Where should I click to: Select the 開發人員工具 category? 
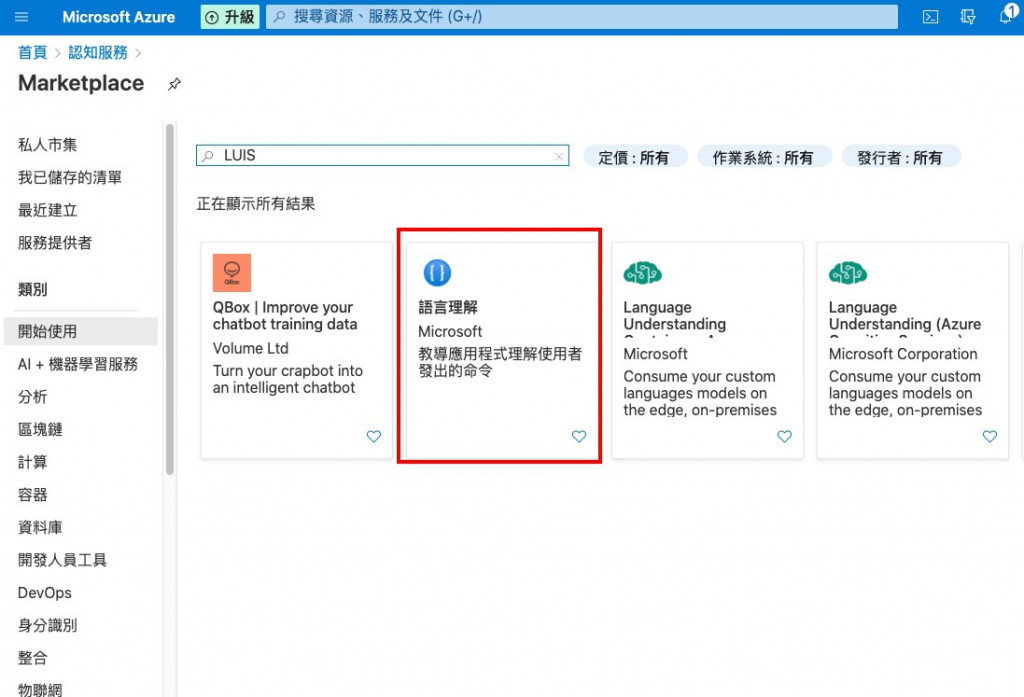tap(62, 560)
